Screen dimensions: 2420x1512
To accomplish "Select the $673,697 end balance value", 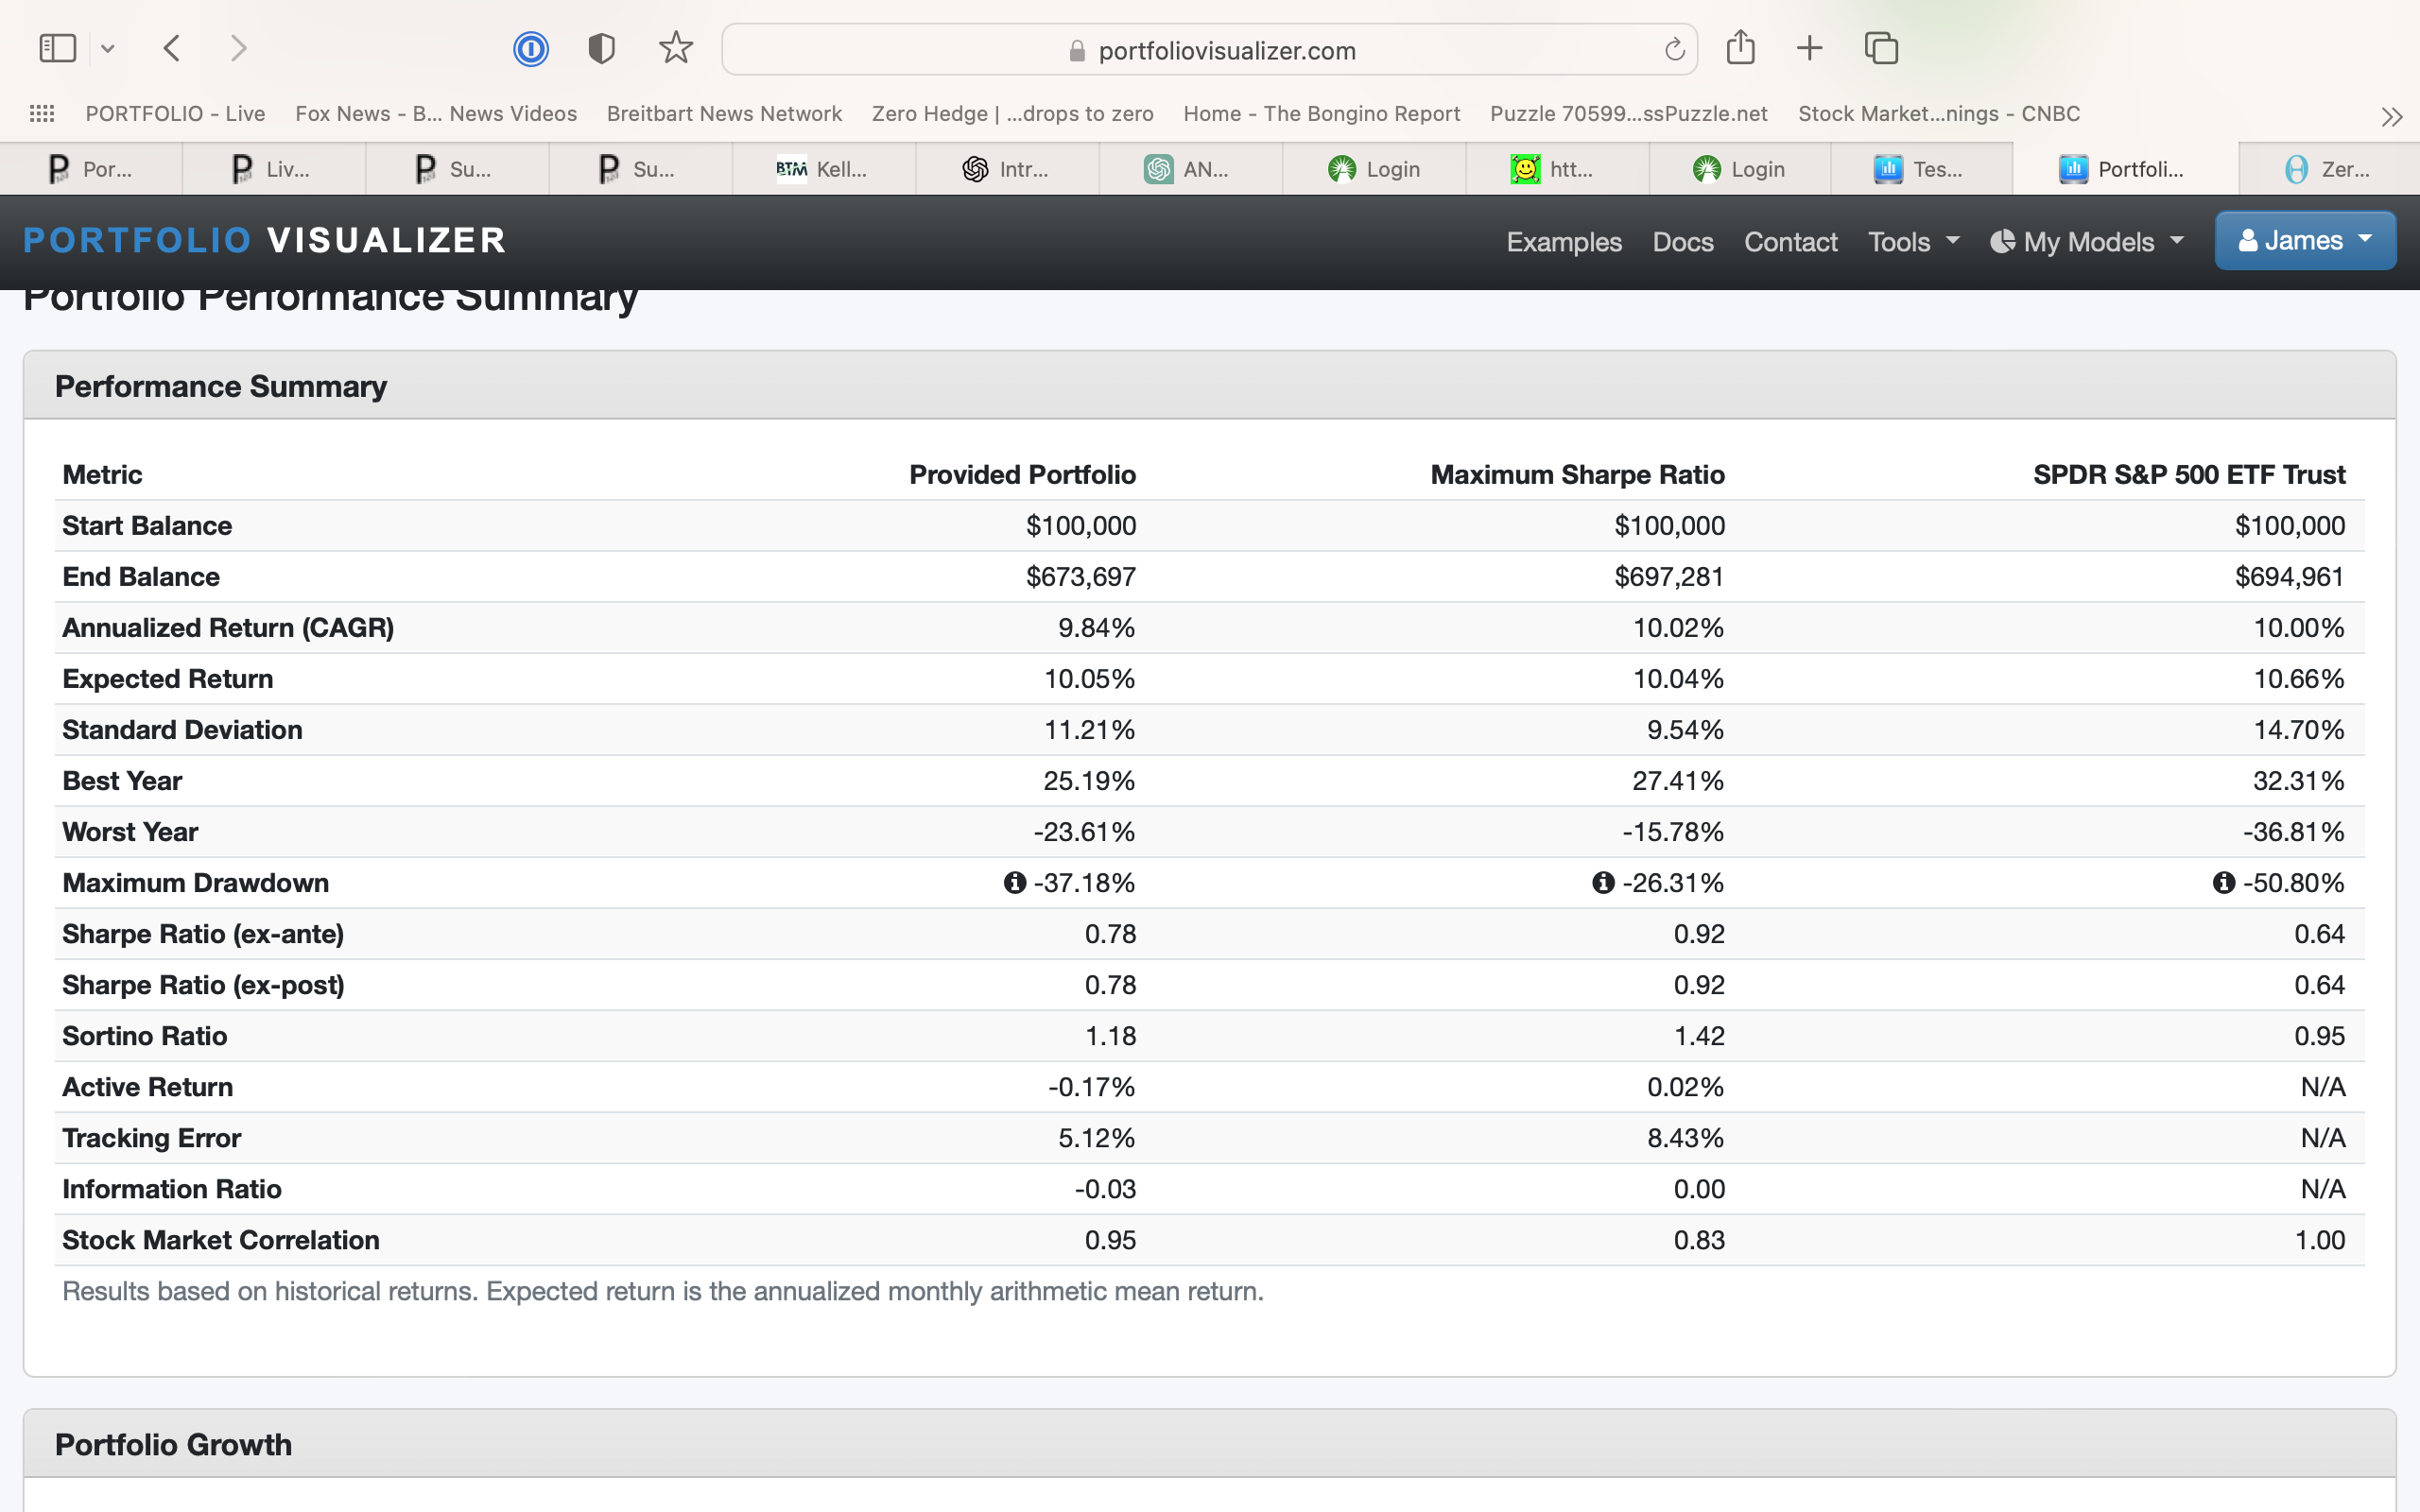I will click(x=1081, y=577).
